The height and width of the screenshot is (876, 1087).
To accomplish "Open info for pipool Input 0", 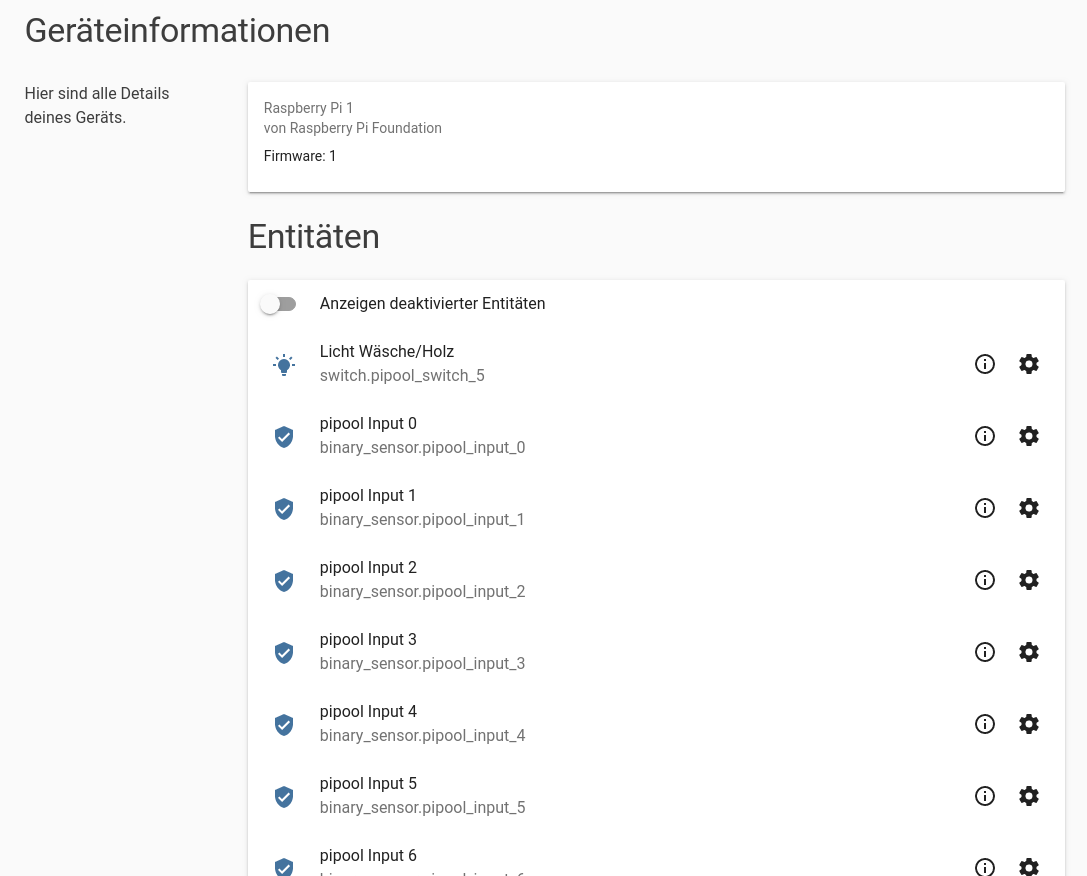I will tap(985, 436).
